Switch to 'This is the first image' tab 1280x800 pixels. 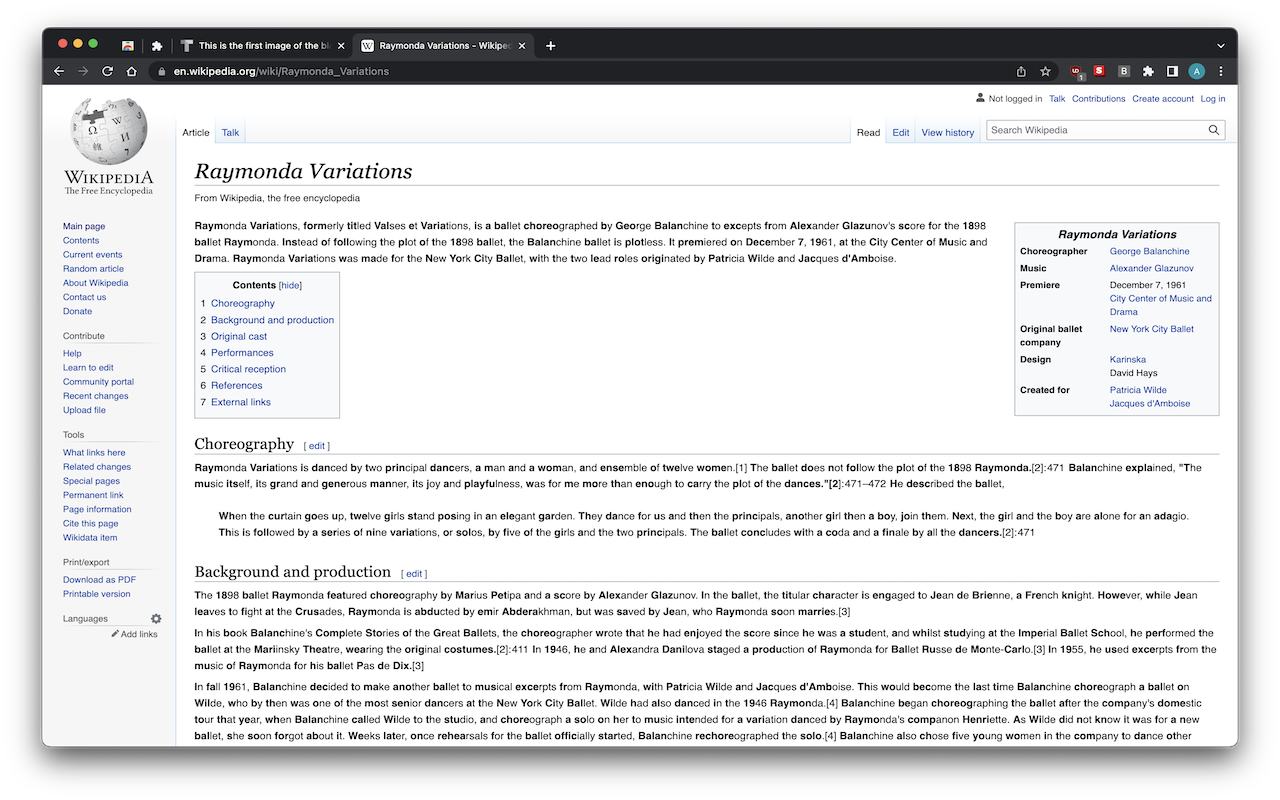coord(263,45)
